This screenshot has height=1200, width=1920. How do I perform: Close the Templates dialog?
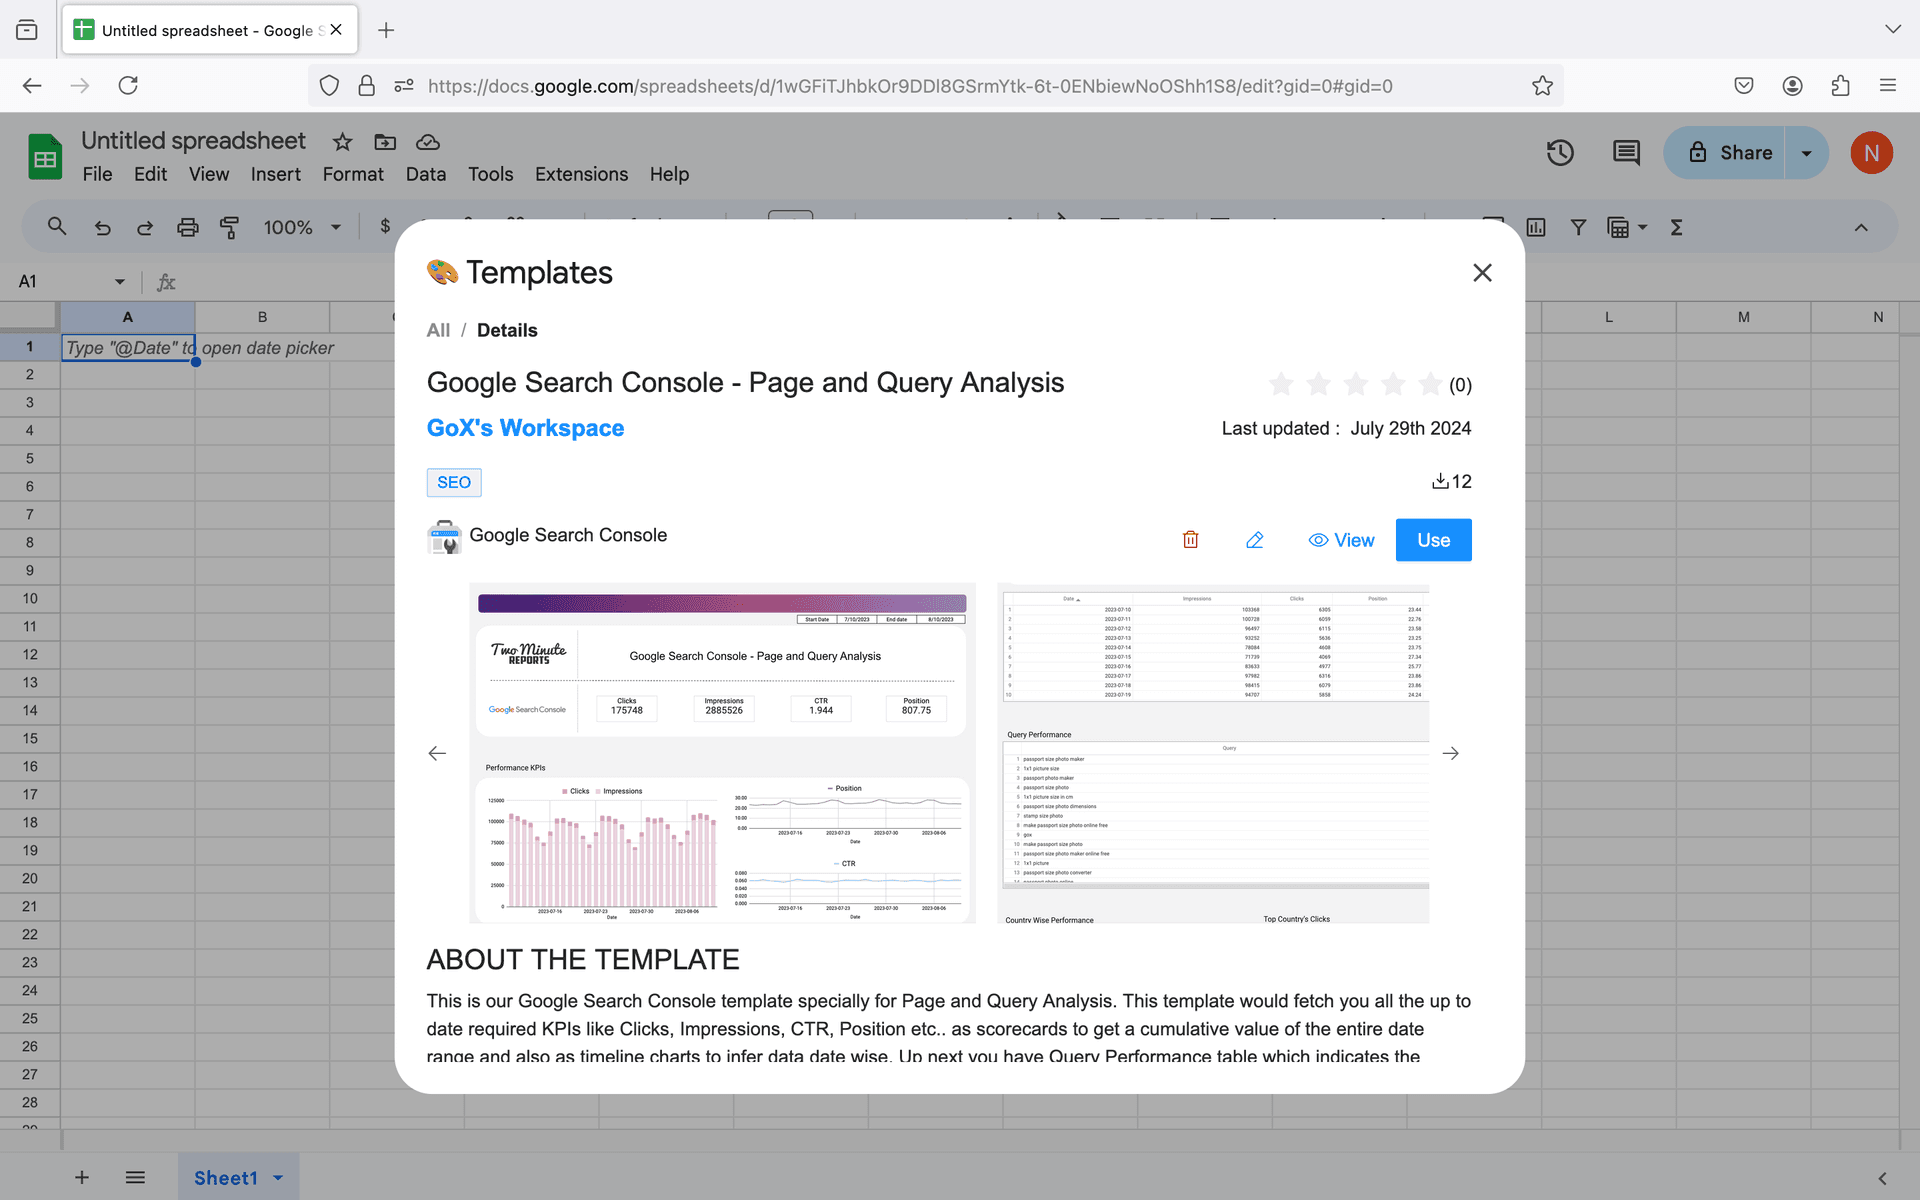tap(1482, 273)
